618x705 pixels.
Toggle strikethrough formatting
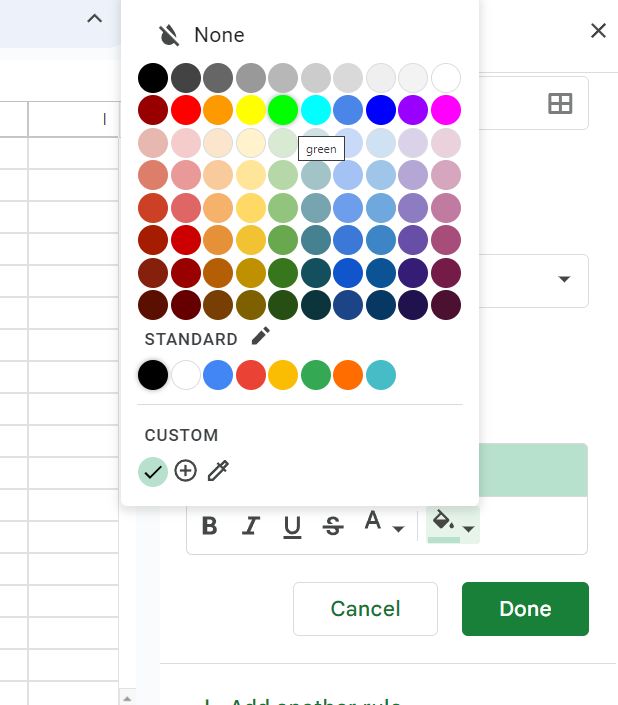(333, 525)
